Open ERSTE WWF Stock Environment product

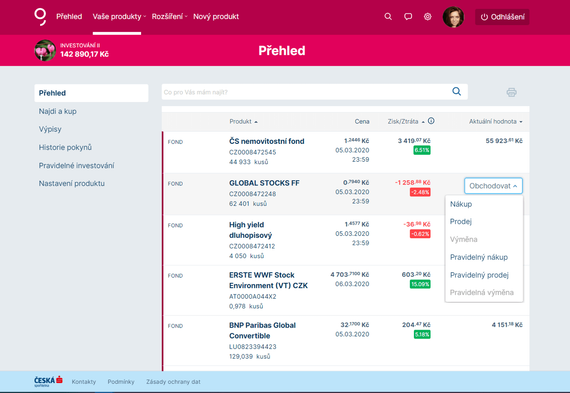[x=268, y=280]
